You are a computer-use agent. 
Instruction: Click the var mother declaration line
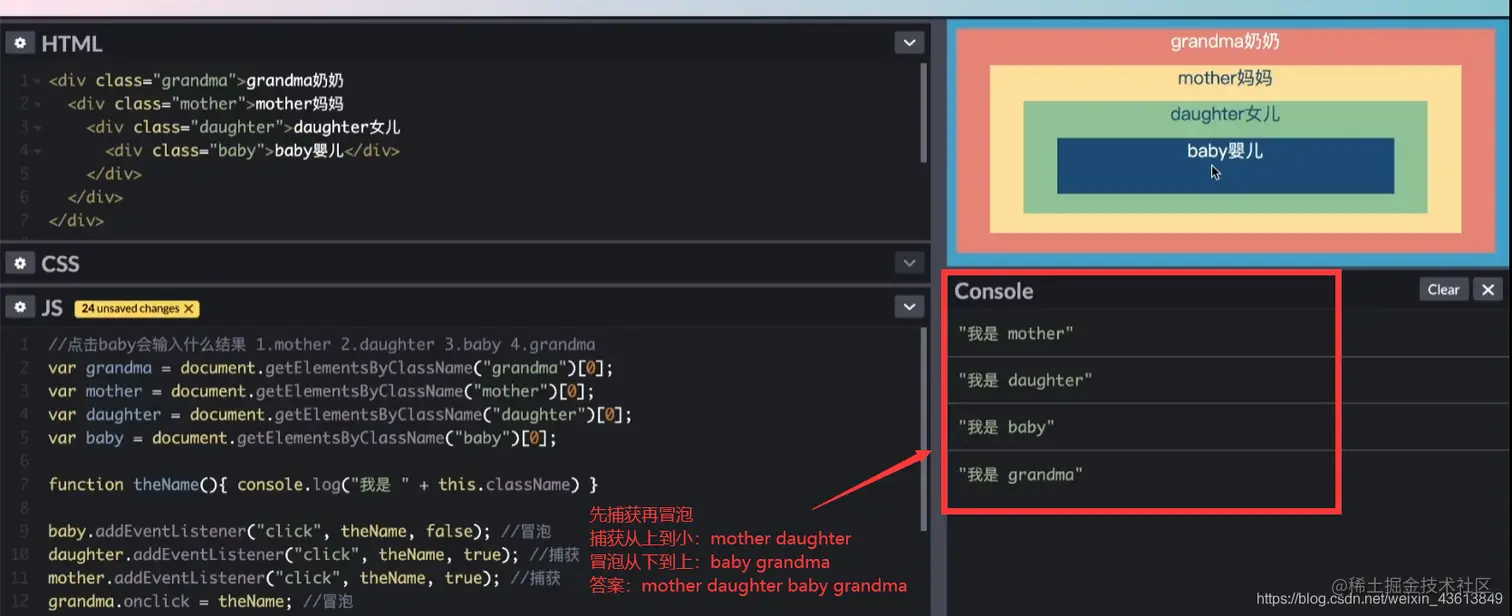pos(321,391)
